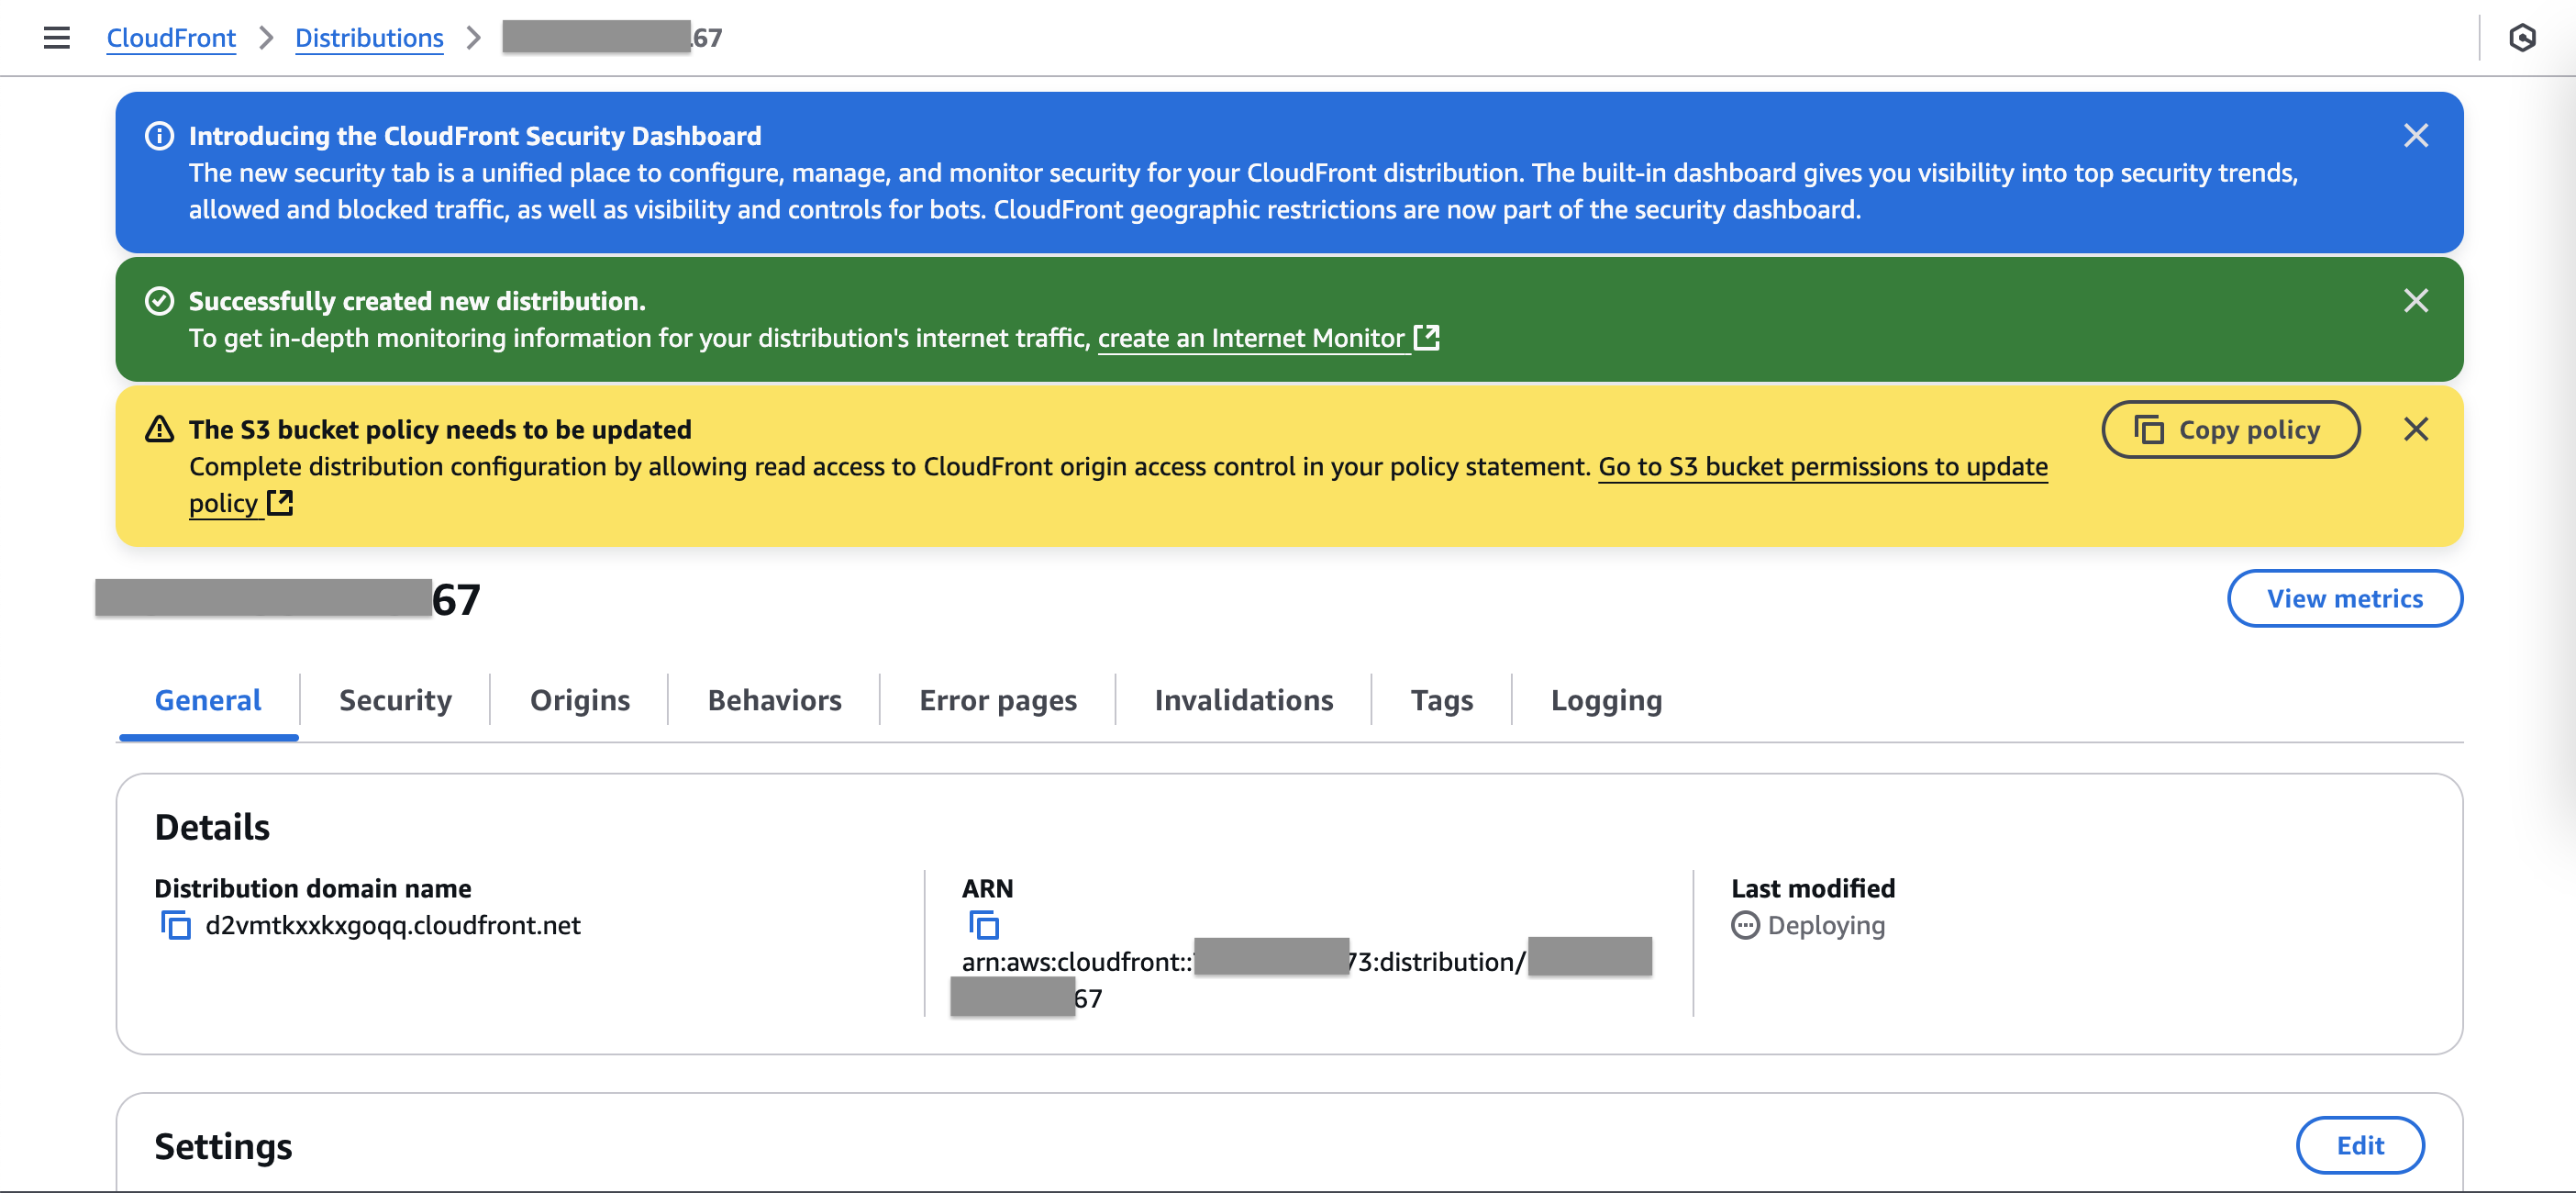Dismiss the S3 bucket policy warning
This screenshot has height=1193, width=2576.
click(x=2415, y=429)
